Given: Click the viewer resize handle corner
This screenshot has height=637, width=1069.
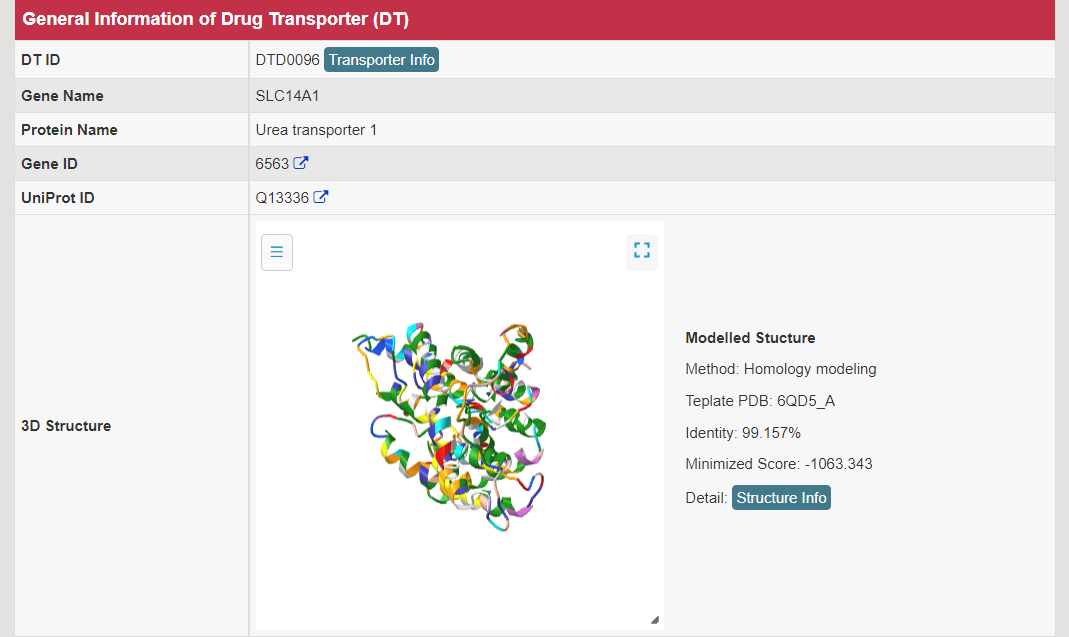Looking at the screenshot, I should [x=655, y=620].
